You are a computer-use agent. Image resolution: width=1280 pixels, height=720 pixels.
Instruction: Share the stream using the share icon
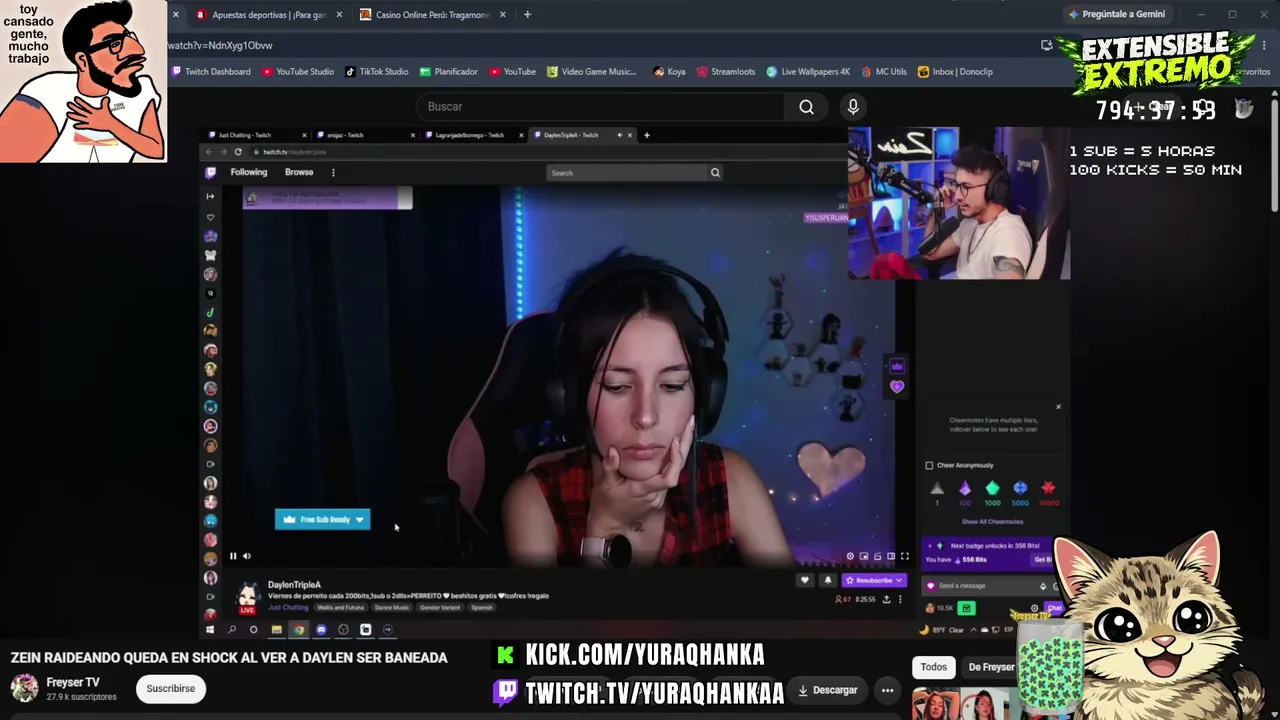(x=886, y=599)
